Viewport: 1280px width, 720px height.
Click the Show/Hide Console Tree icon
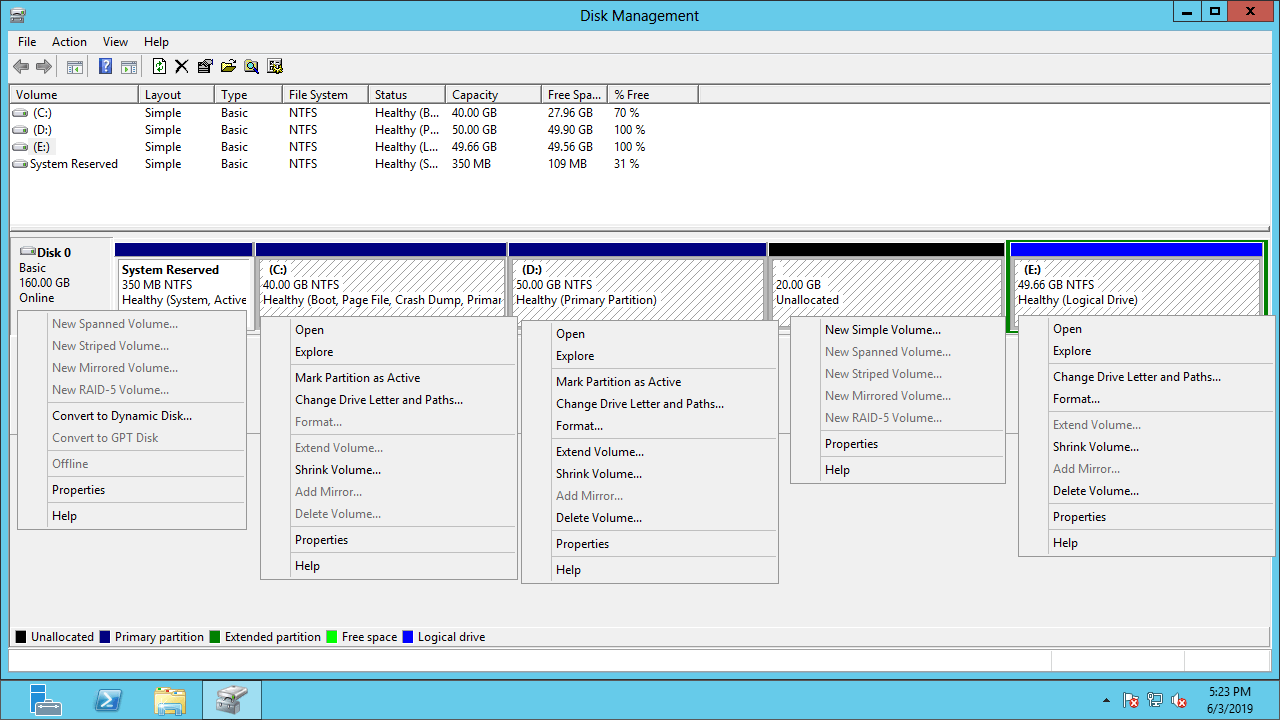coord(74,67)
